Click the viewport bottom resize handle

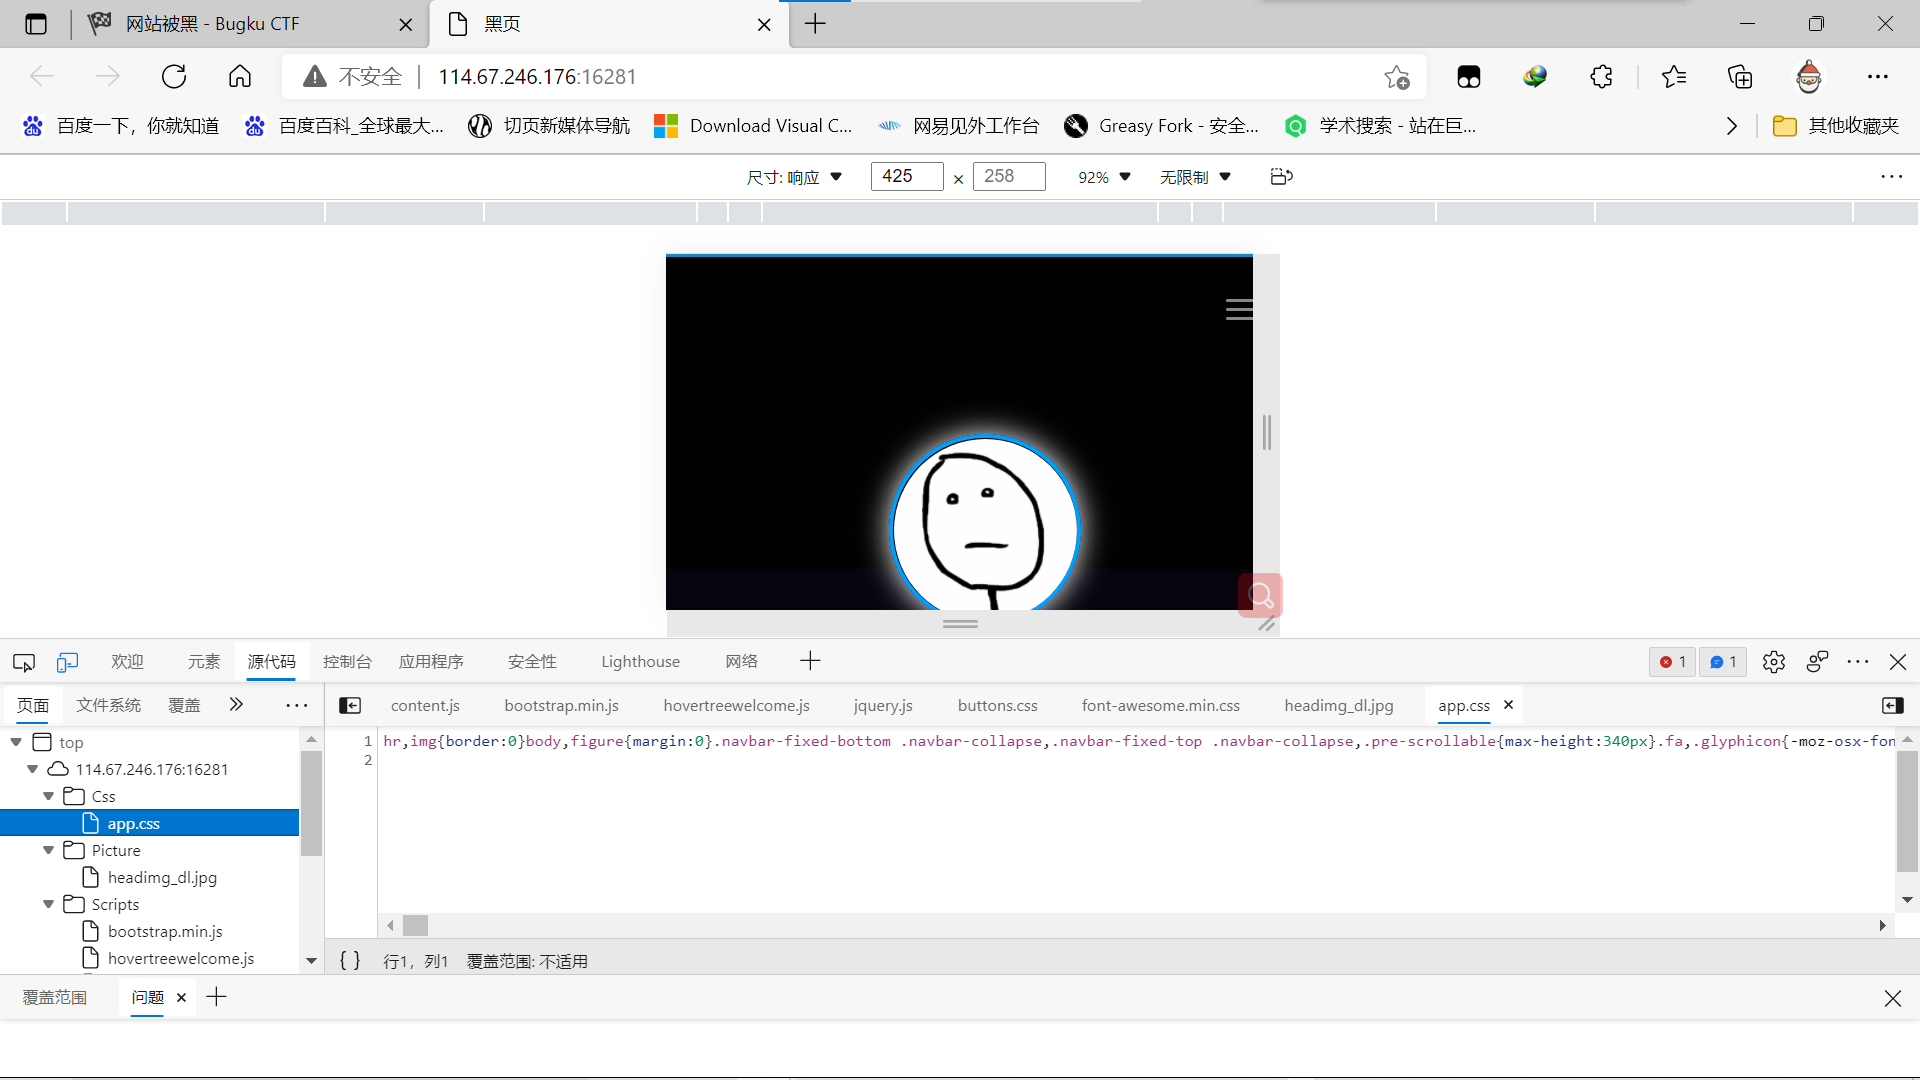click(960, 624)
